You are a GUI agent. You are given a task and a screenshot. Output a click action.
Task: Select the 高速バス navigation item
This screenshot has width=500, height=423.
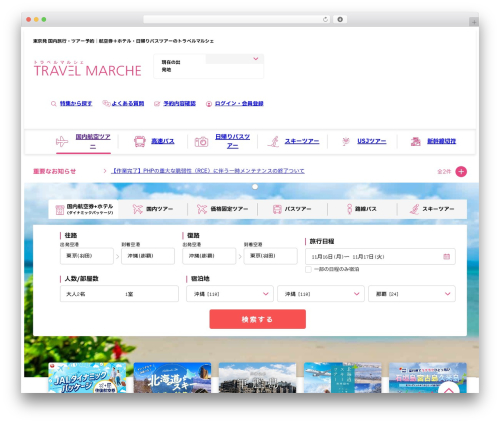pos(163,141)
